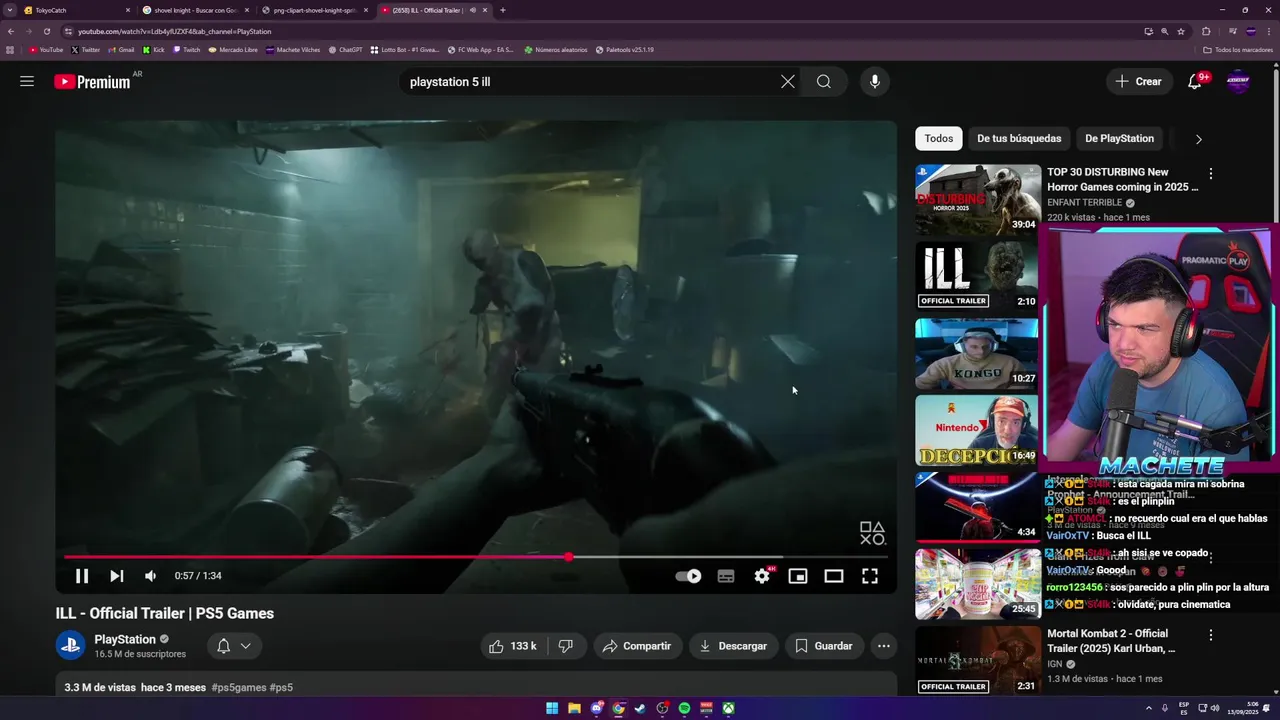Open Todos los marcadores folder
Image resolution: width=1280 pixels, height=720 pixels.
pyautogui.click(x=1238, y=50)
